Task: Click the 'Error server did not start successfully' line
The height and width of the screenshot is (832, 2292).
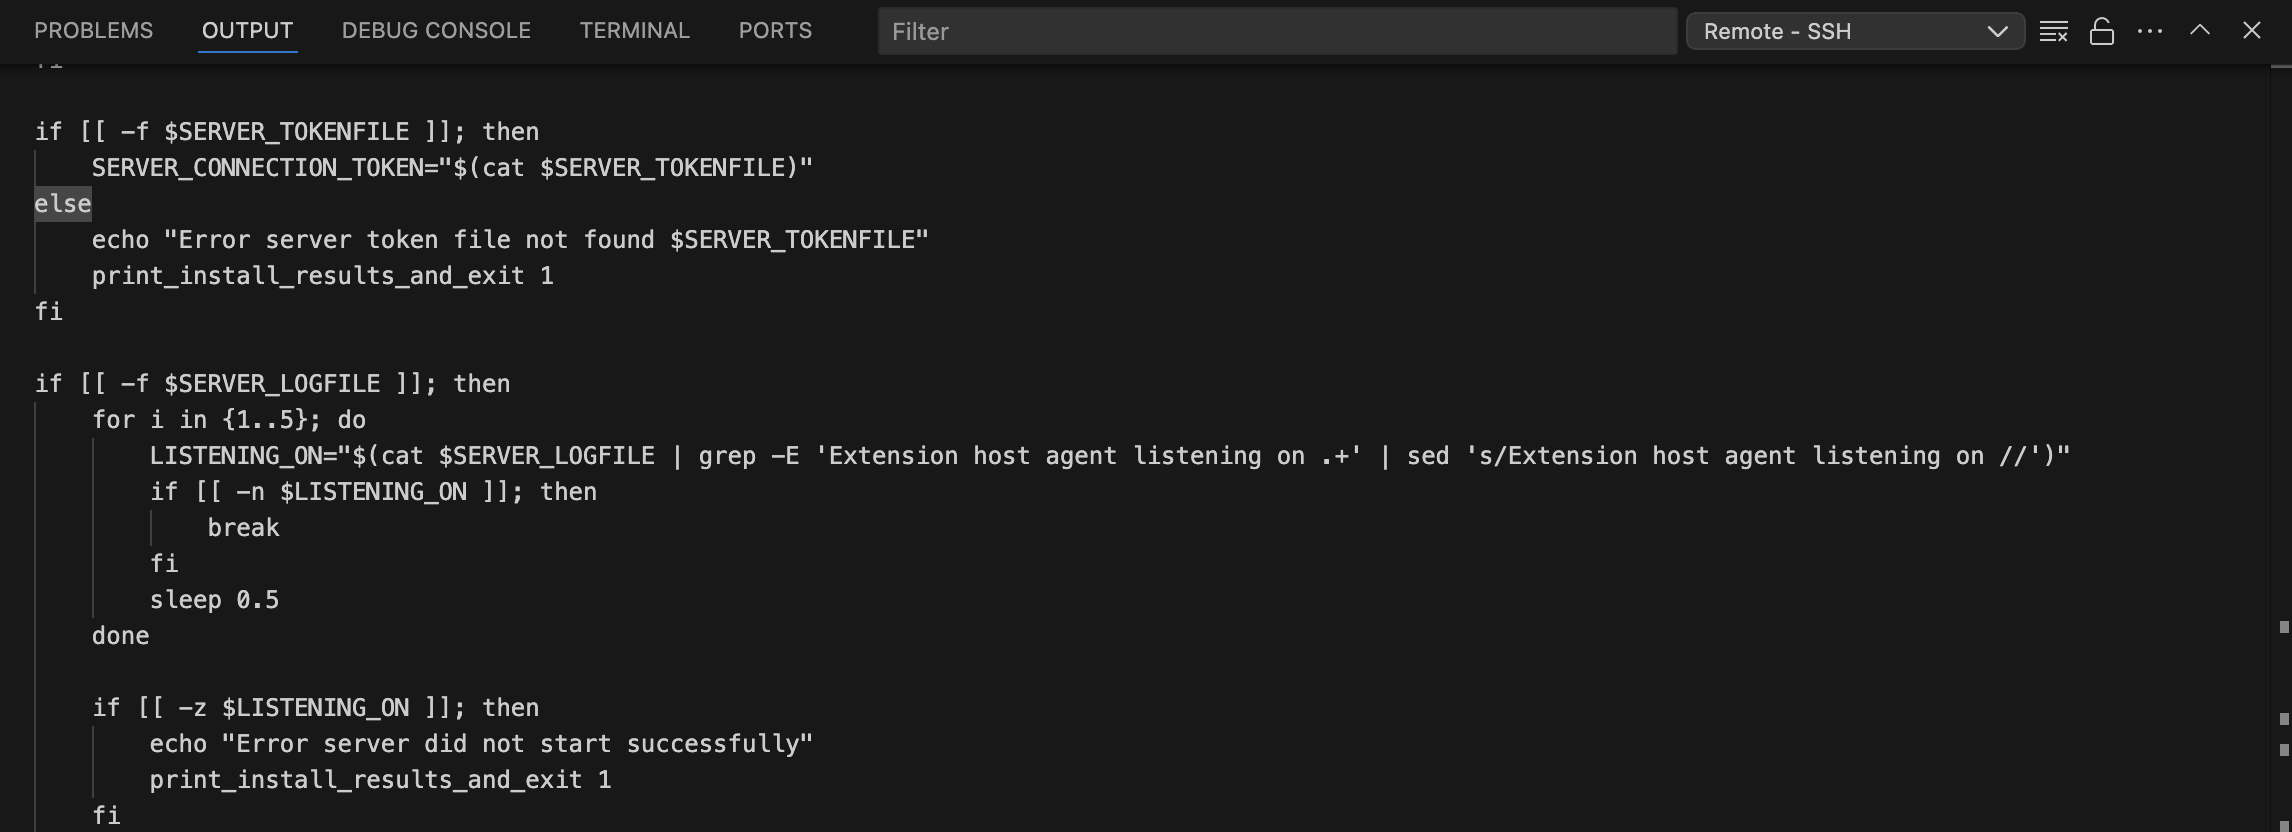Action: point(481,744)
